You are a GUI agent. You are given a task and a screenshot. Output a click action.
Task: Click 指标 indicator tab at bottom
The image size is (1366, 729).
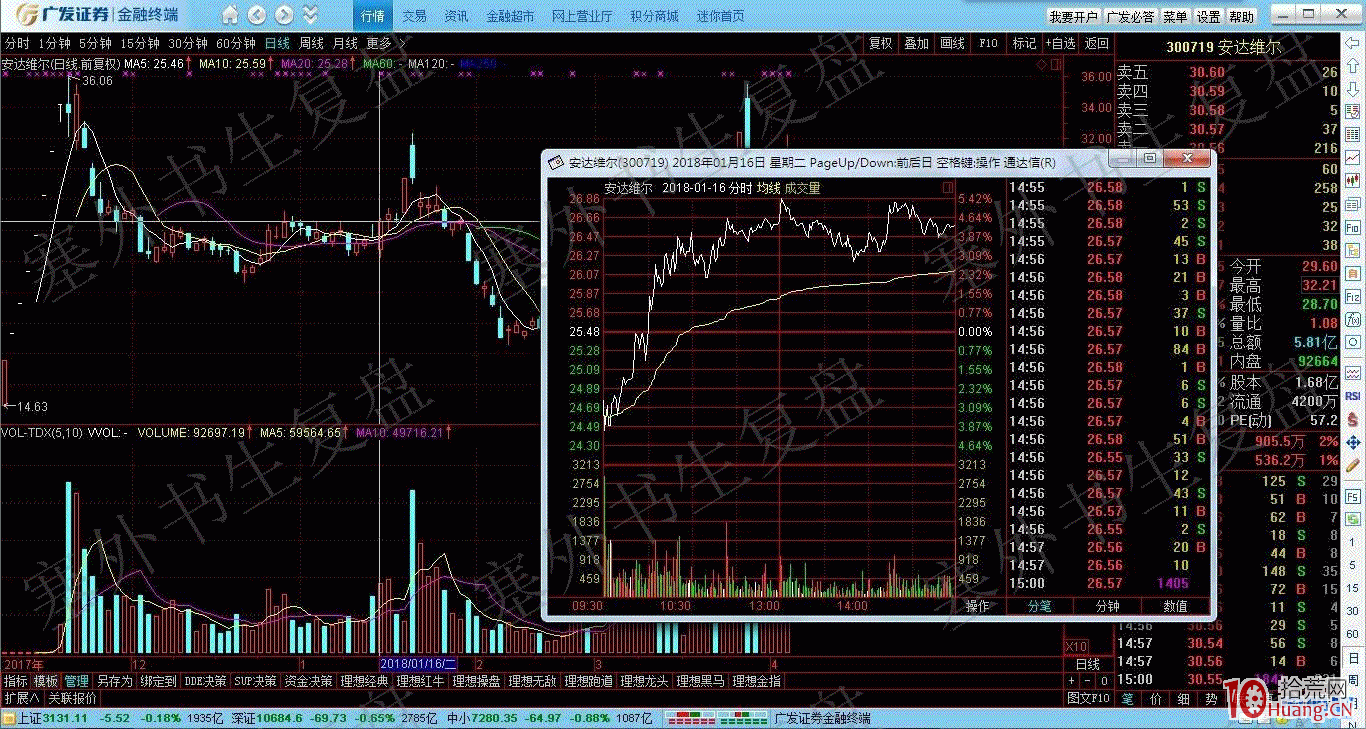coord(16,680)
